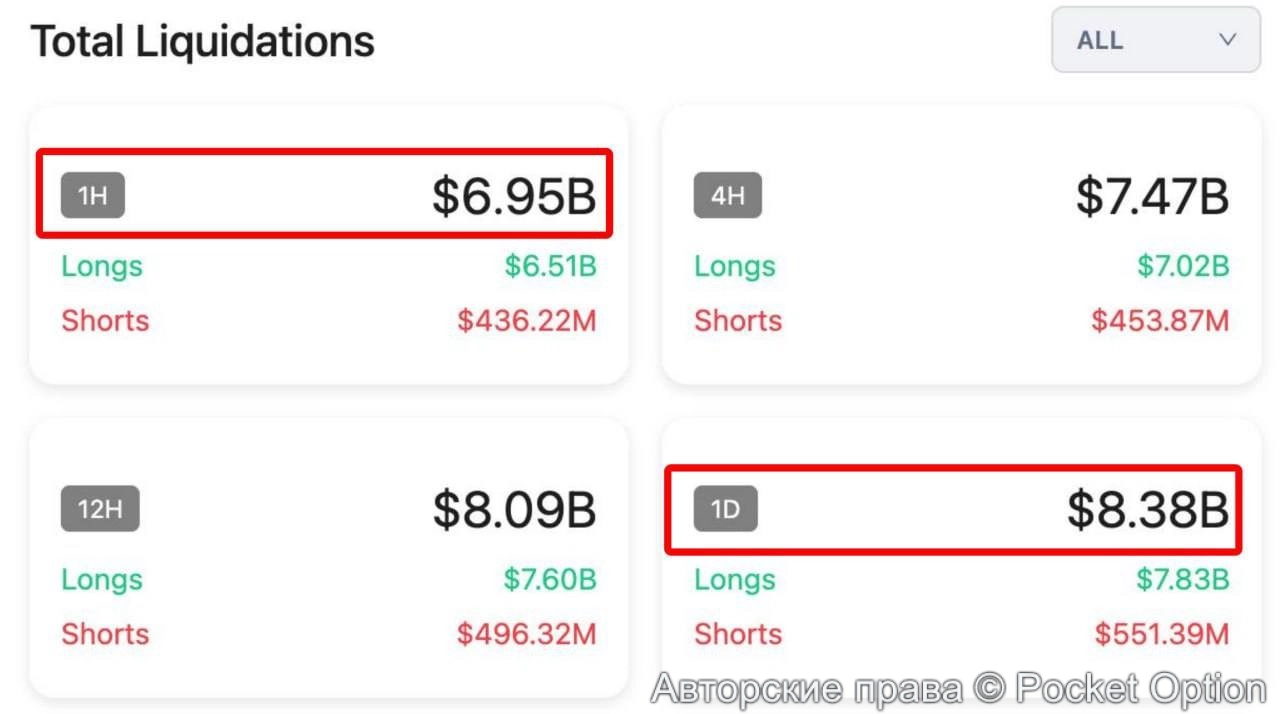Select the 1D timeframe badge
Screen dimensions: 1280x714
click(725, 509)
